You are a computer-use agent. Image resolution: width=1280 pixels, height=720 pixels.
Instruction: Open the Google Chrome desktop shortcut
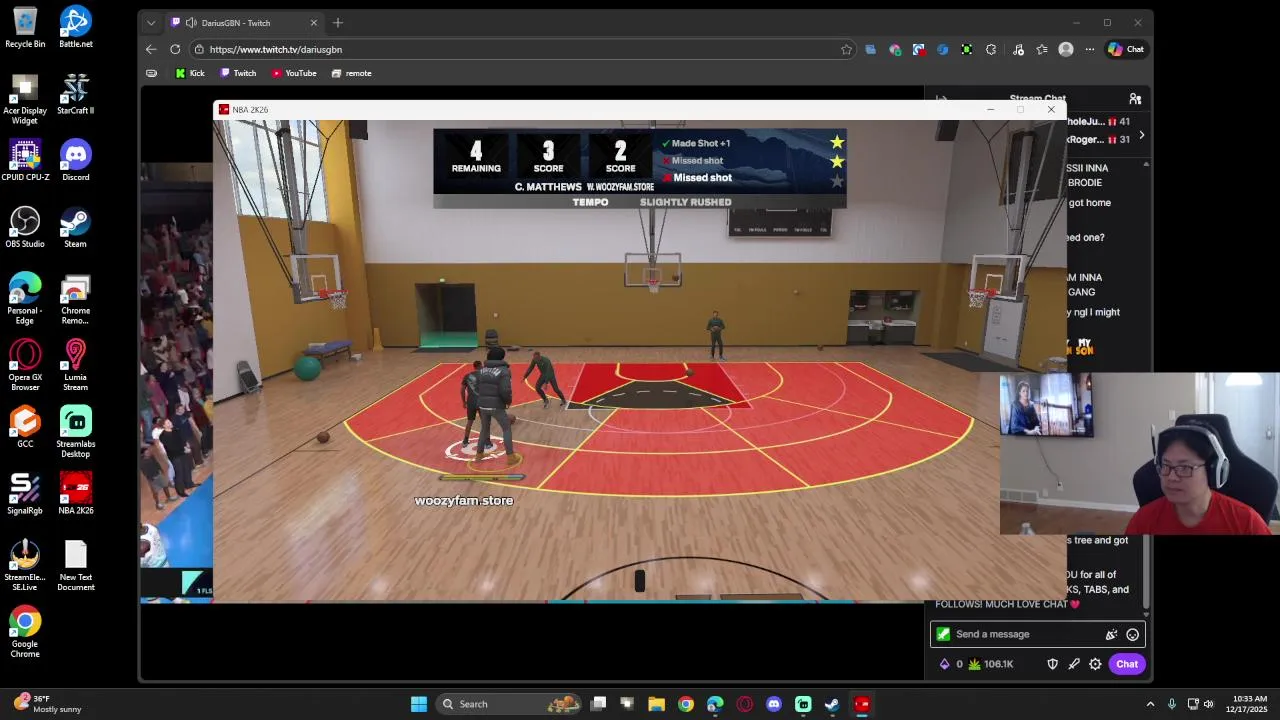tap(25, 633)
